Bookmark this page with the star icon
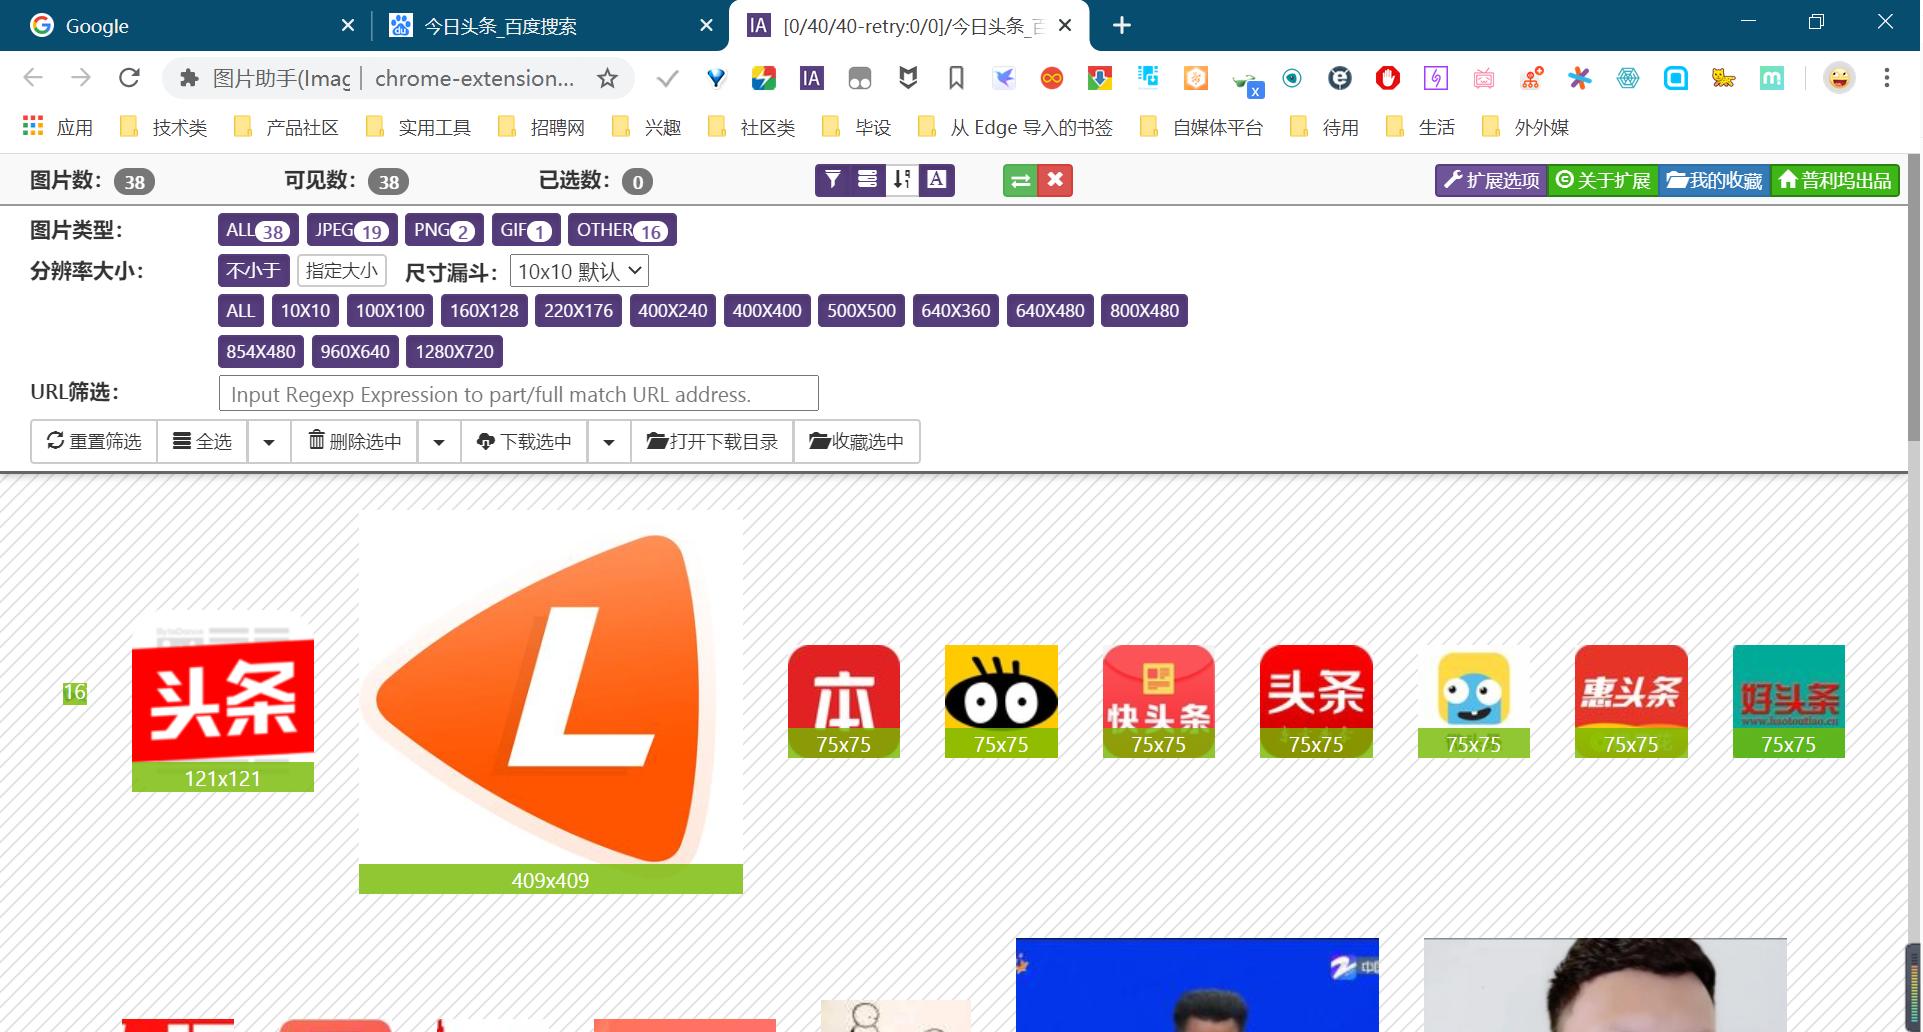Viewport: 1923px width, 1032px height. pos(607,78)
